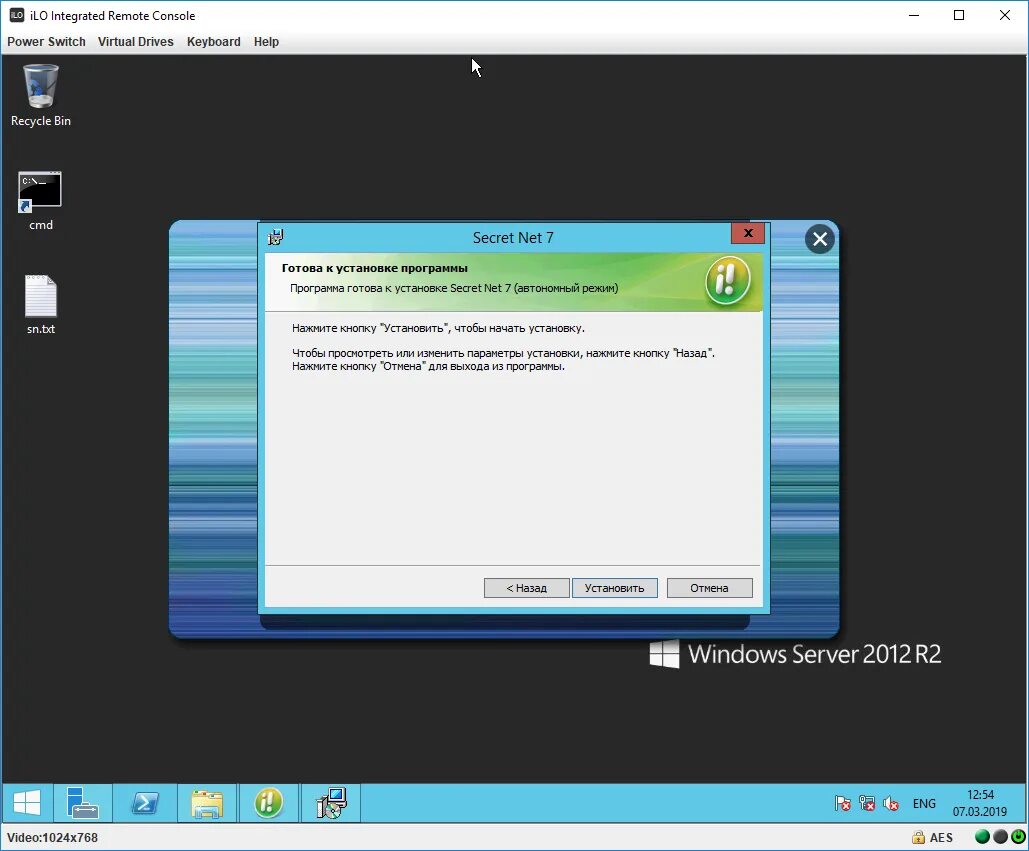The height and width of the screenshot is (851, 1029).
Task: Change the ENG input language
Action: pos(924,803)
